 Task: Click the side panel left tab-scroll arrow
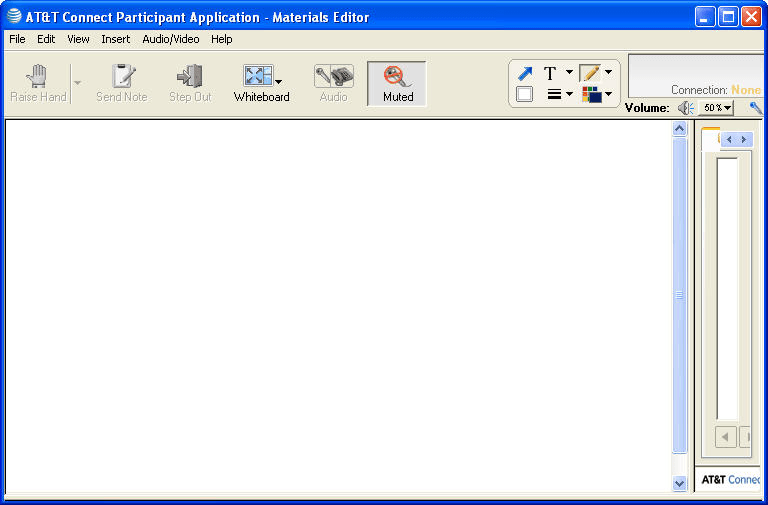coord(729,140)
